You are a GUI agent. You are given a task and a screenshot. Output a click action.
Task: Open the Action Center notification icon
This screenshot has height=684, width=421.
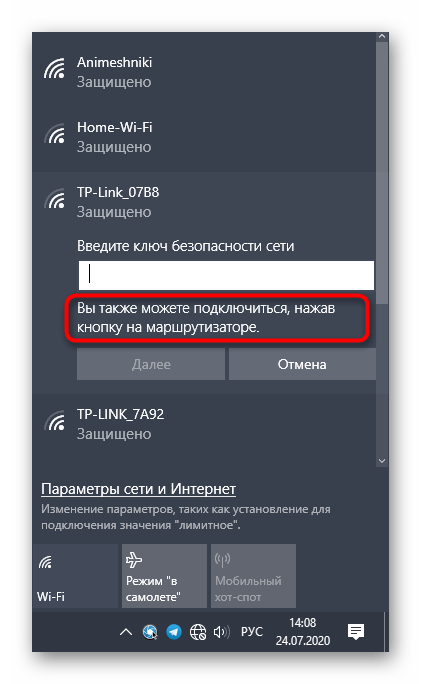coord(356,632)
